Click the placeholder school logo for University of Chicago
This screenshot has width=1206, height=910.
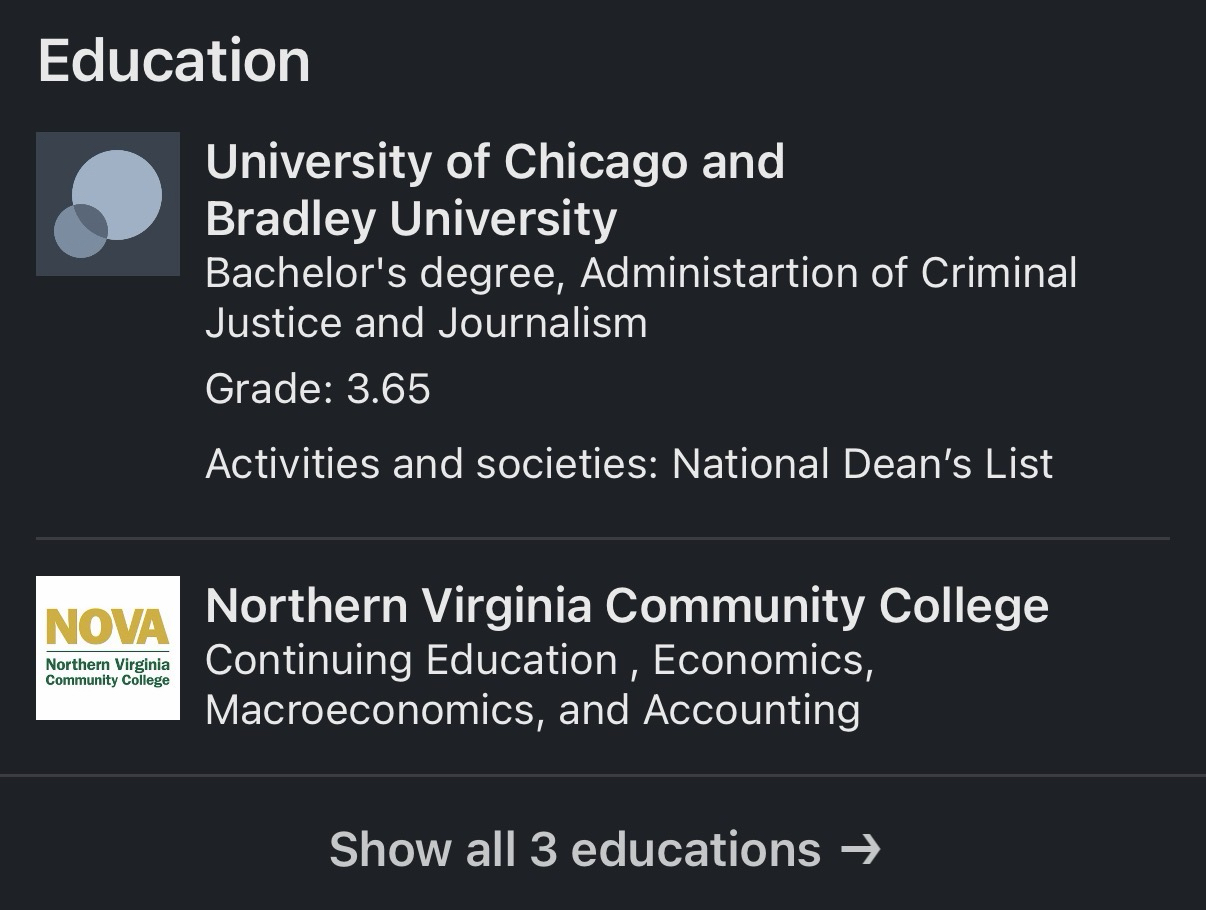coord(108,204)
